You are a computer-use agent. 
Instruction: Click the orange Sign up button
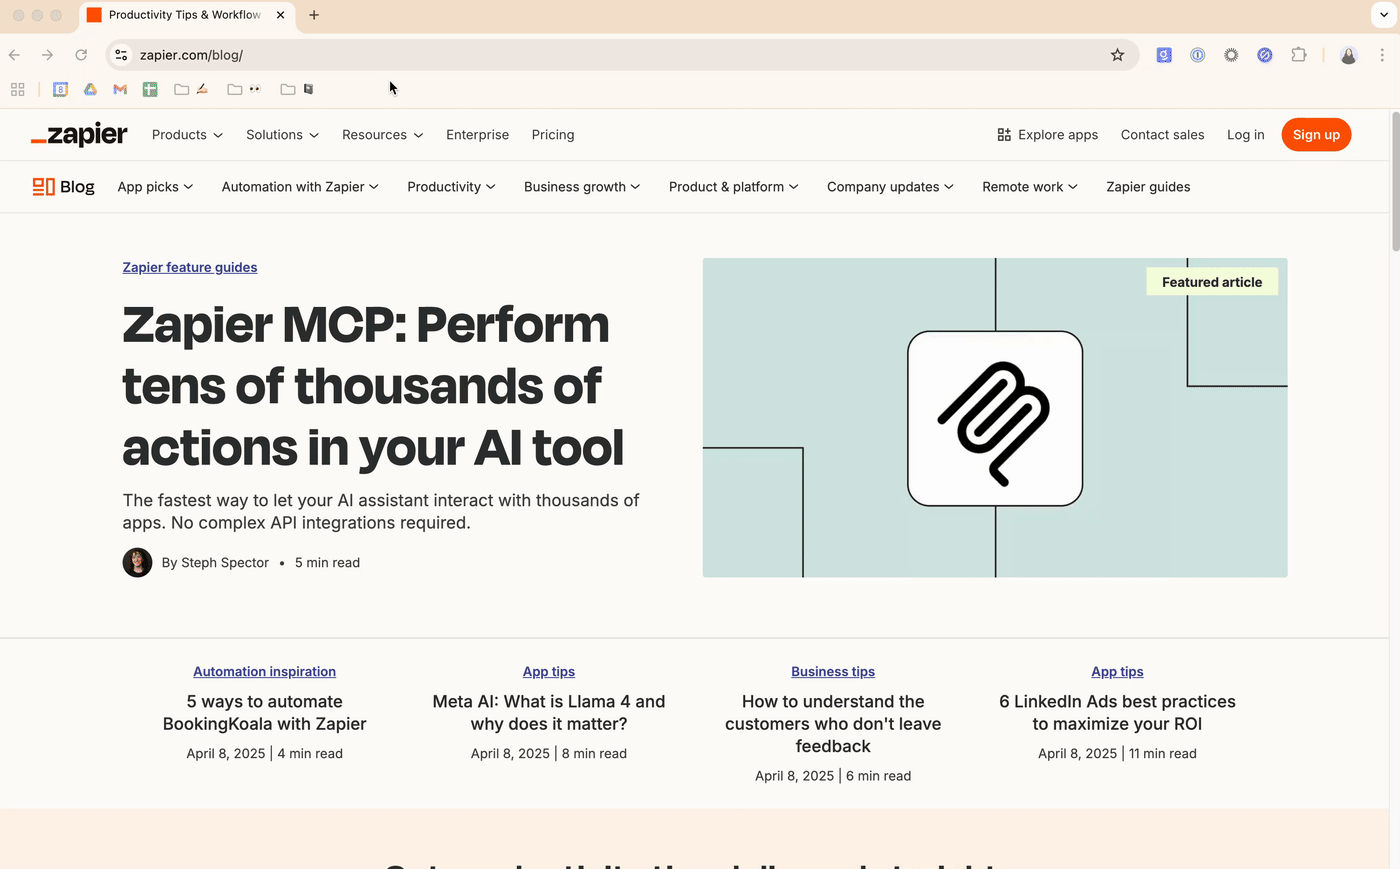1316,135
